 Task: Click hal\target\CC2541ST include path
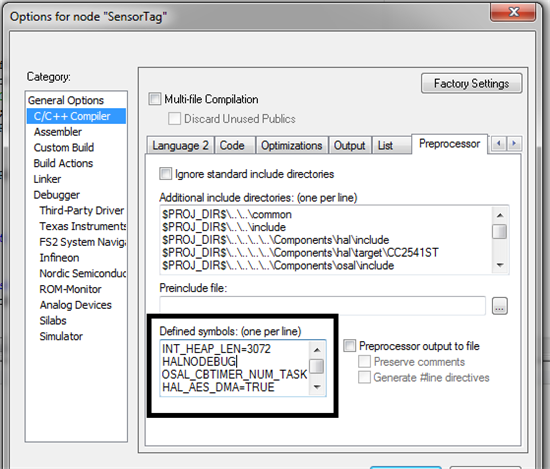tap(300, 253)
